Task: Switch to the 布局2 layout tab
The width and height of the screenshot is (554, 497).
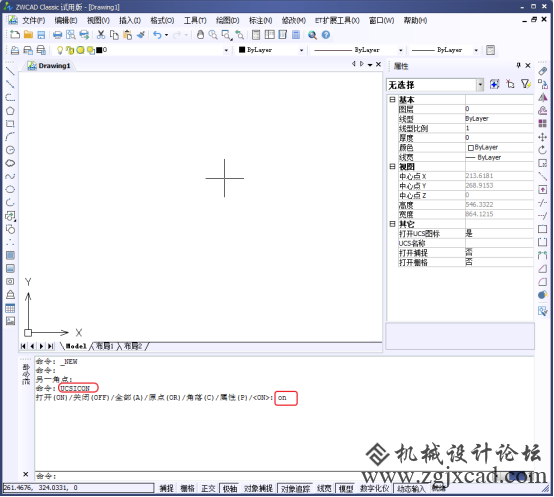Action: (133, 346)
